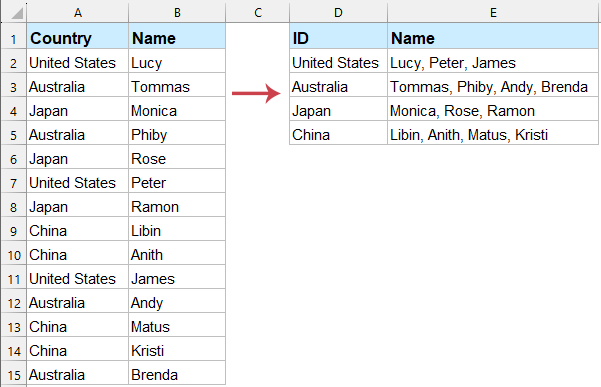Click the ID header cell
The height and width of the screenshot is (387, 601).
click(338, 38)
